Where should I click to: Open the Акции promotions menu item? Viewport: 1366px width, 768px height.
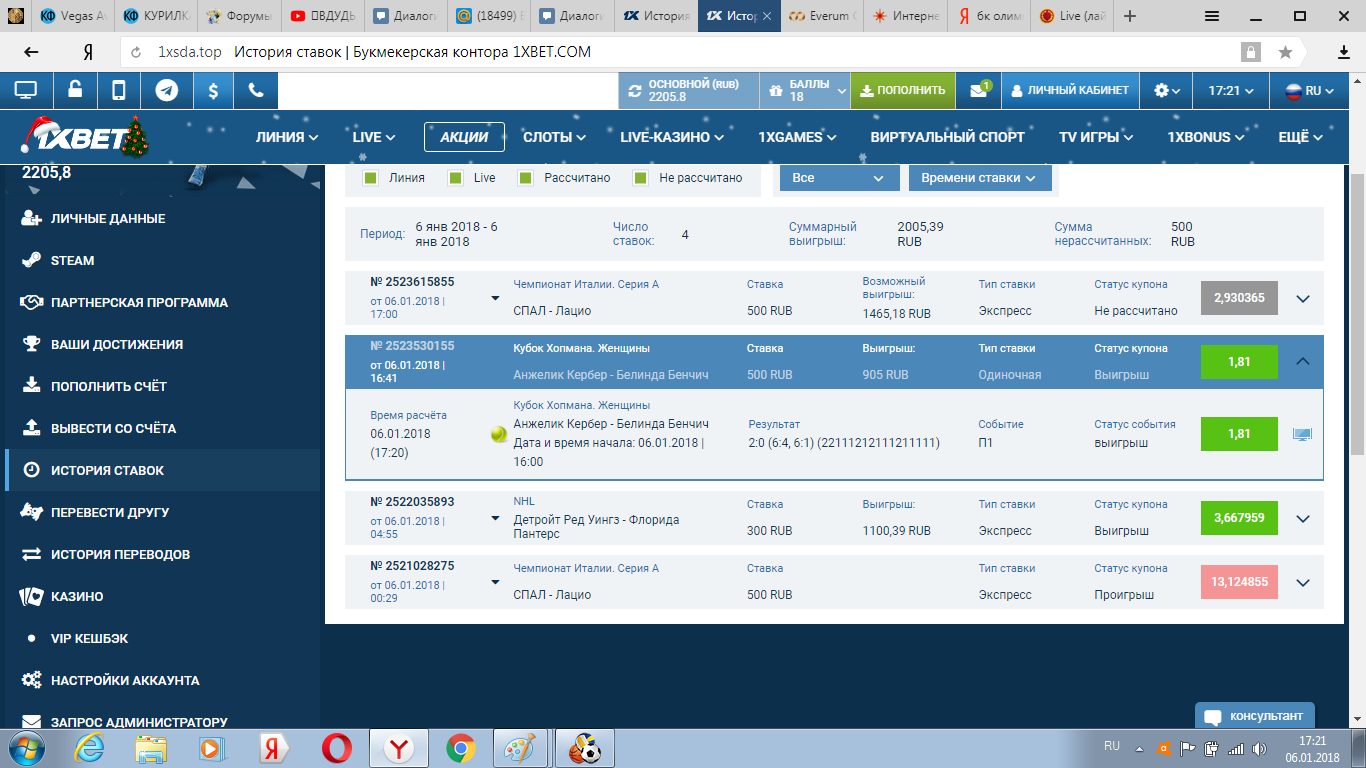tap(464, 137)
